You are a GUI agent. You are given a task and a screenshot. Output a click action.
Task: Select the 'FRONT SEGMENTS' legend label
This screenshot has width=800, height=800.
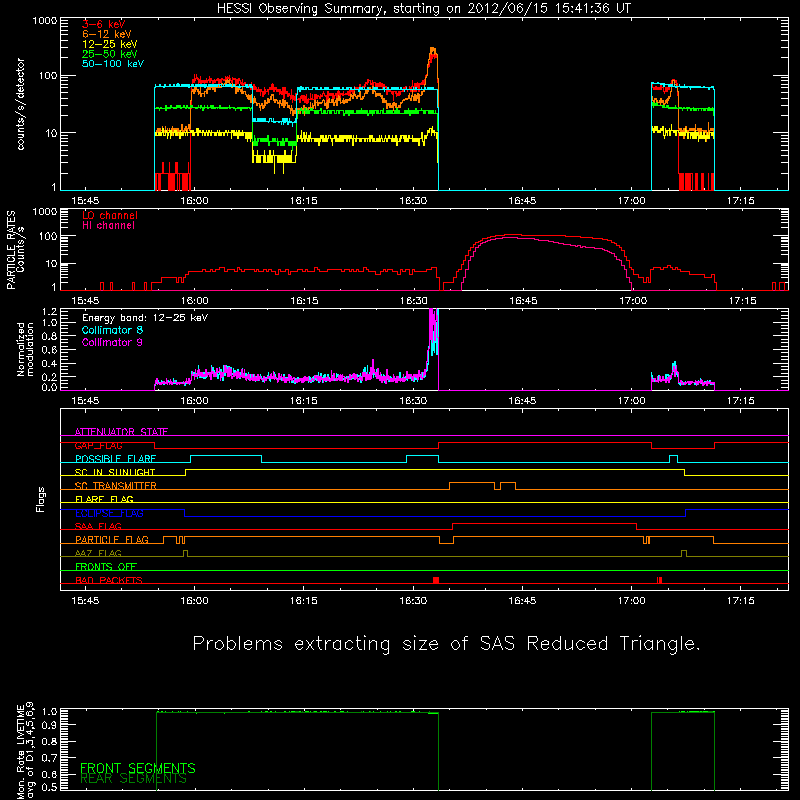138,768
